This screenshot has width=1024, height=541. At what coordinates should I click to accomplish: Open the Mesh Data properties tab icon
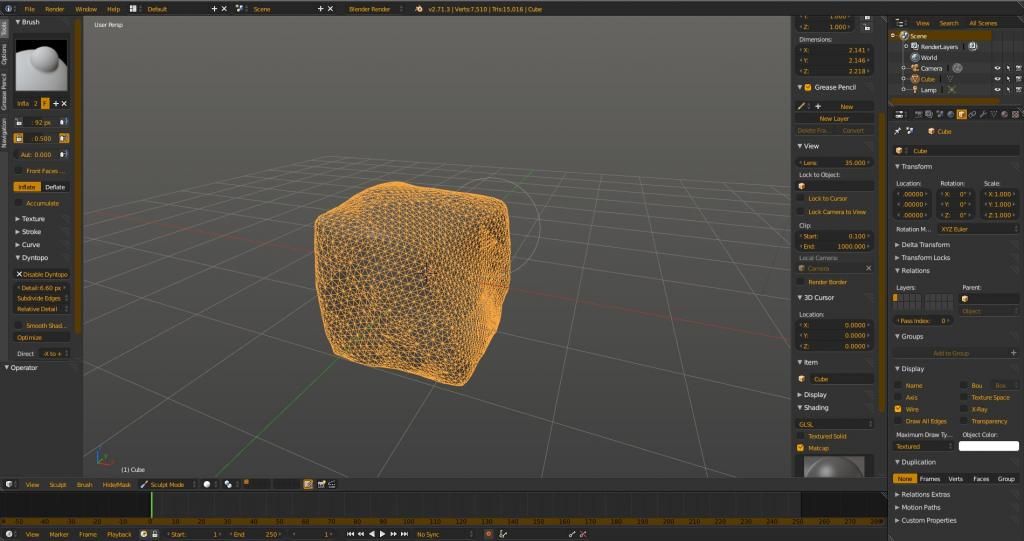tap(994, 114)
